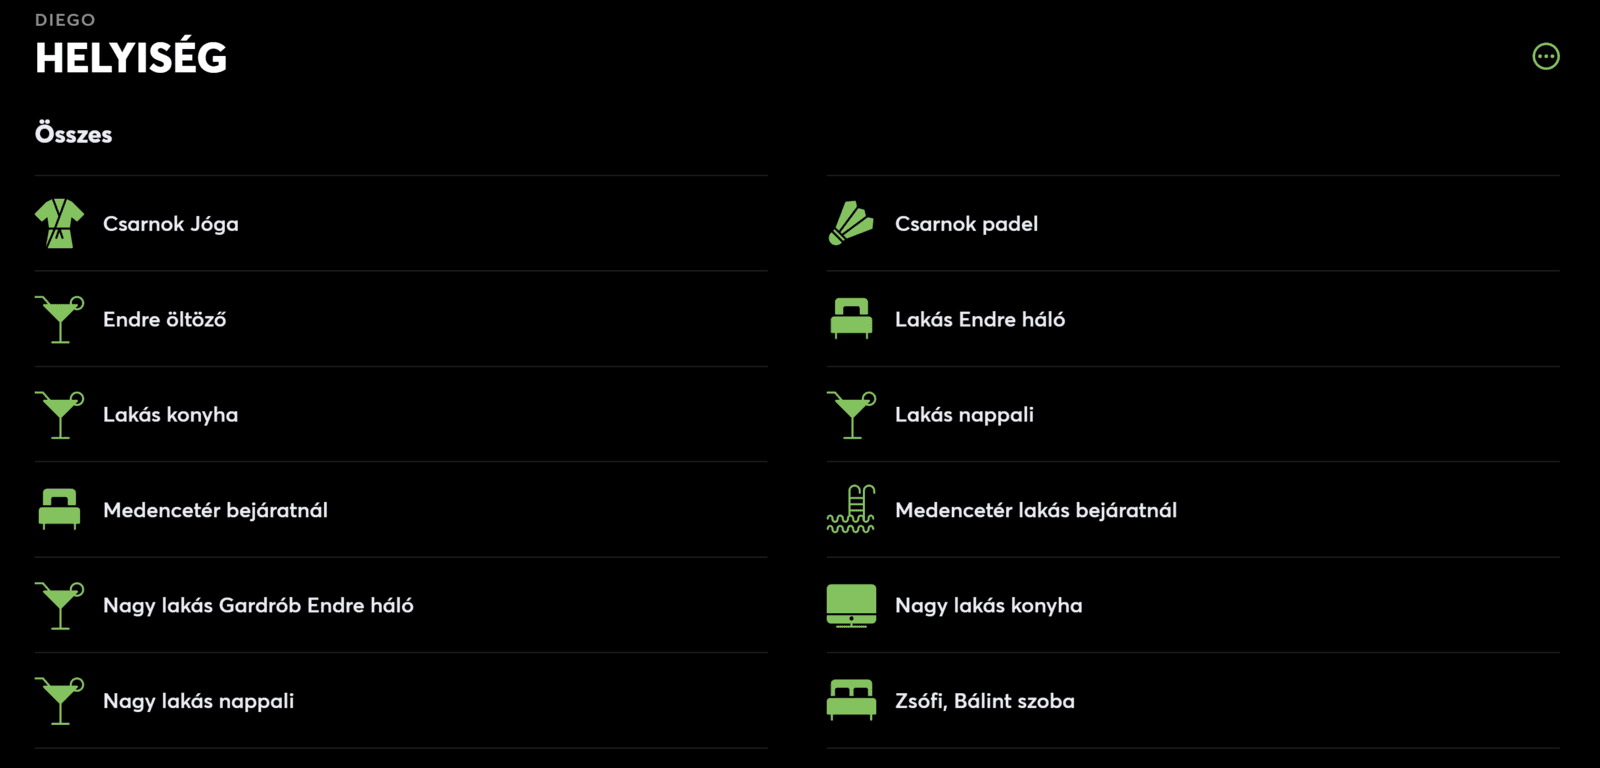
Task: Click the swimming pool ladder icon
Action: pos(851,509)
